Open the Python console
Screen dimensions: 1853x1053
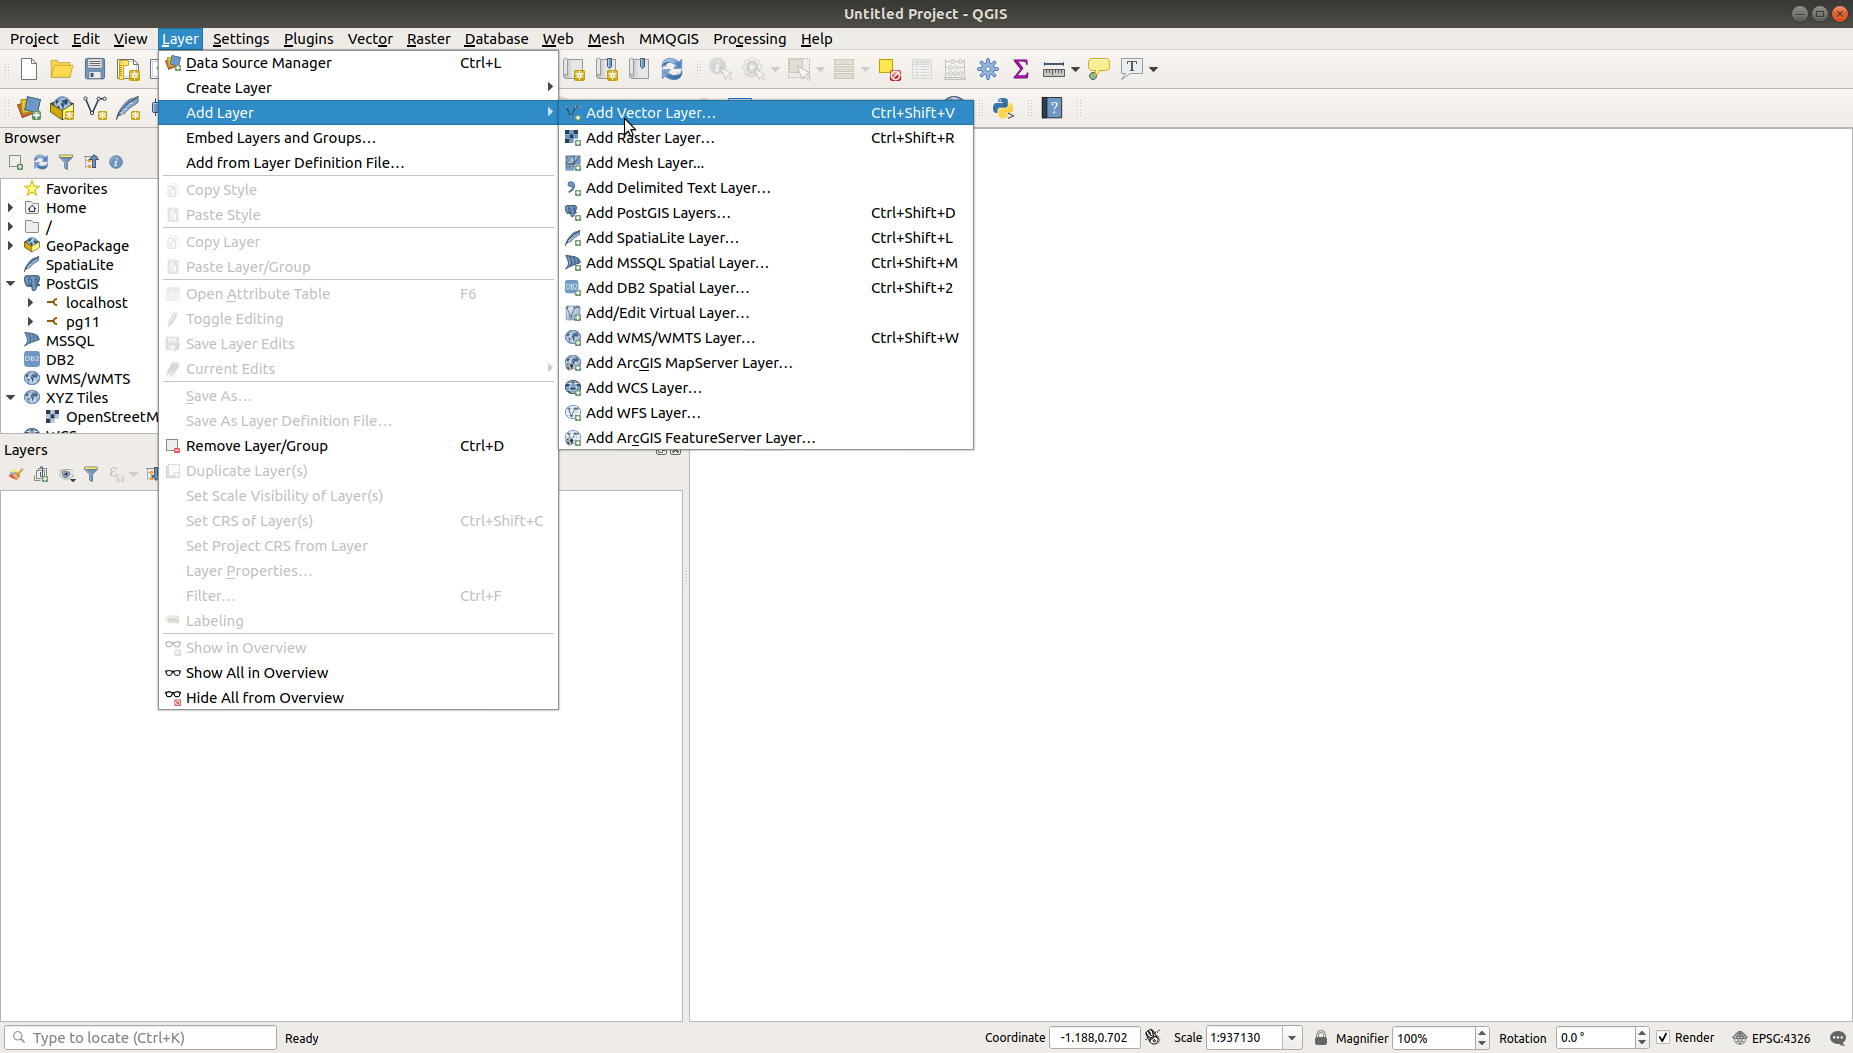point(1003,108)
